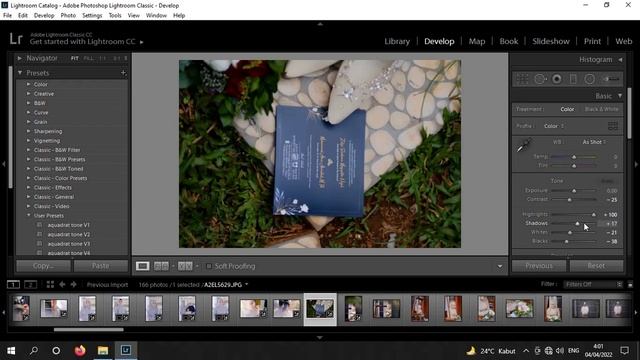Viewport: 640px width, 360px height.
Task: Click the Exposure slider handle
Action: (x=574, y=191)
